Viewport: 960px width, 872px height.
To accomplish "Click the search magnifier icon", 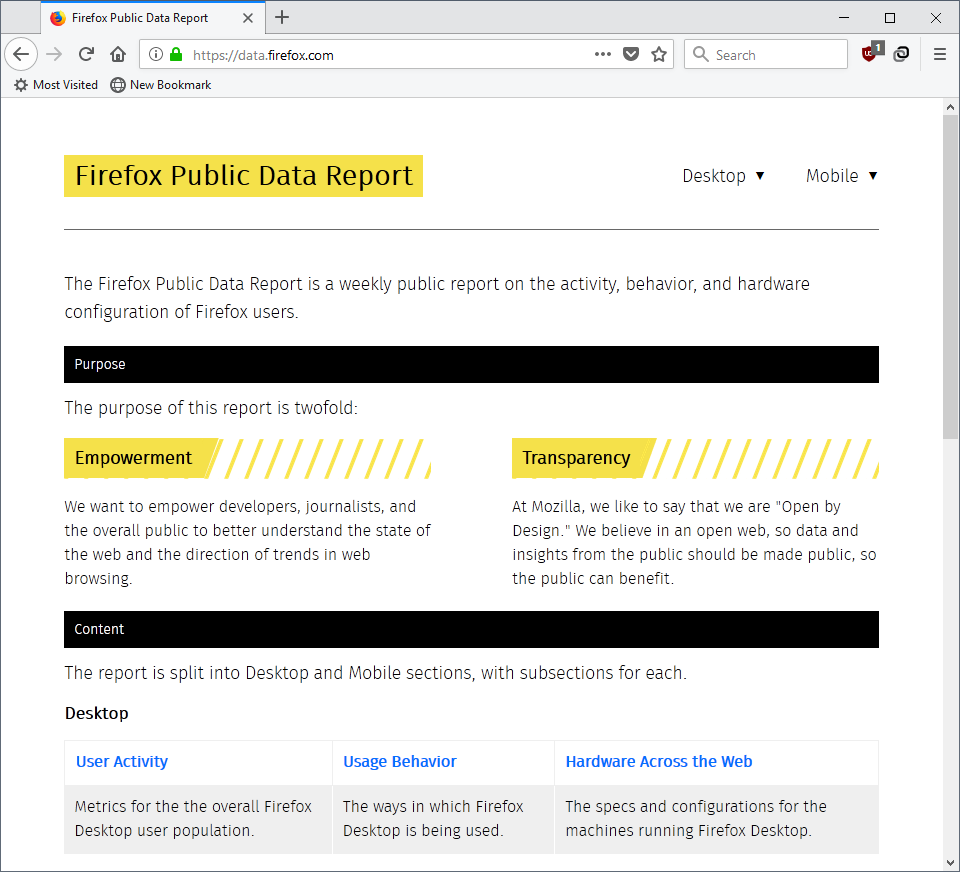I will coord(700,54).
